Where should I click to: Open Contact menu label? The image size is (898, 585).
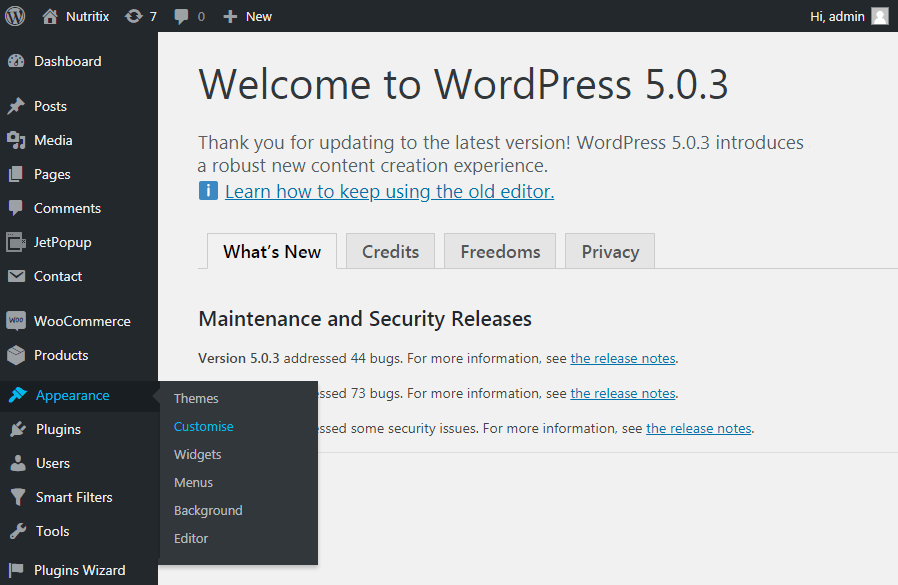58,276
